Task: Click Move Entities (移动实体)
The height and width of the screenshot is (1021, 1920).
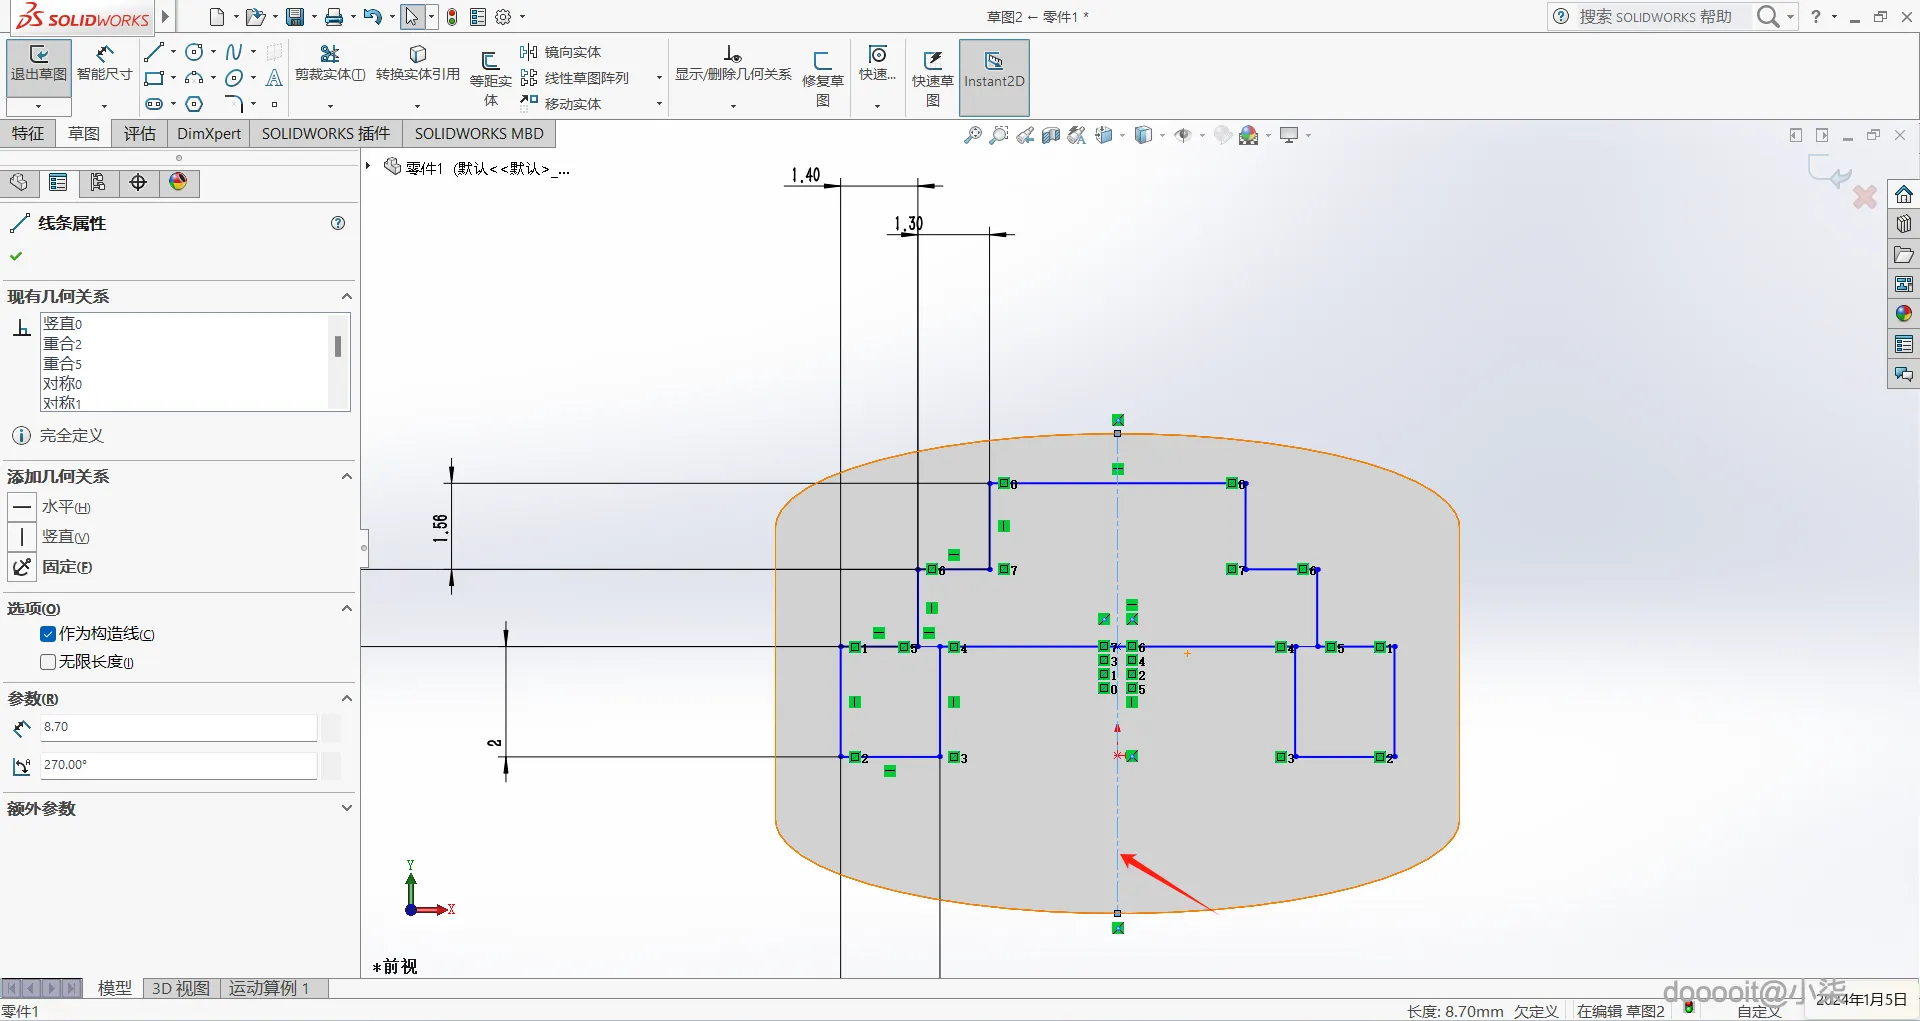Action: (561, 104)
